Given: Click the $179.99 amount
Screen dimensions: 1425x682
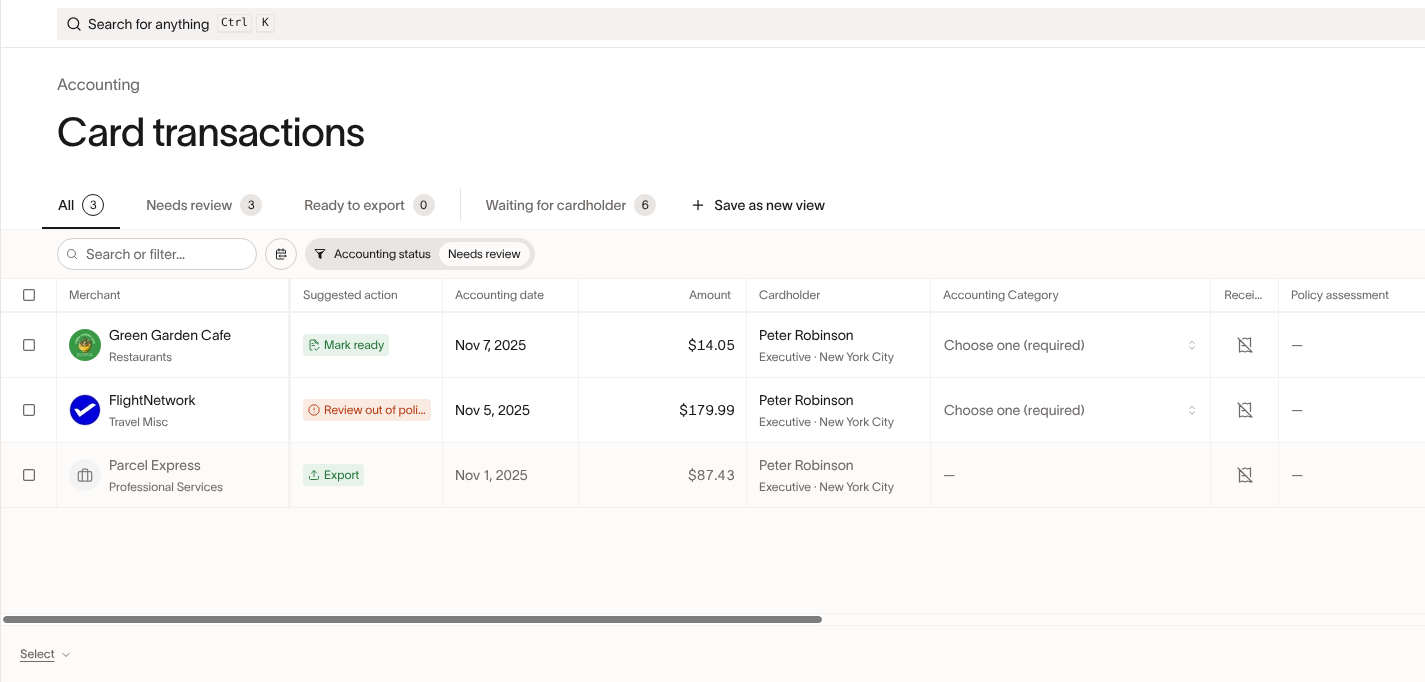Looking at the screenshot, I should [707, 410].
